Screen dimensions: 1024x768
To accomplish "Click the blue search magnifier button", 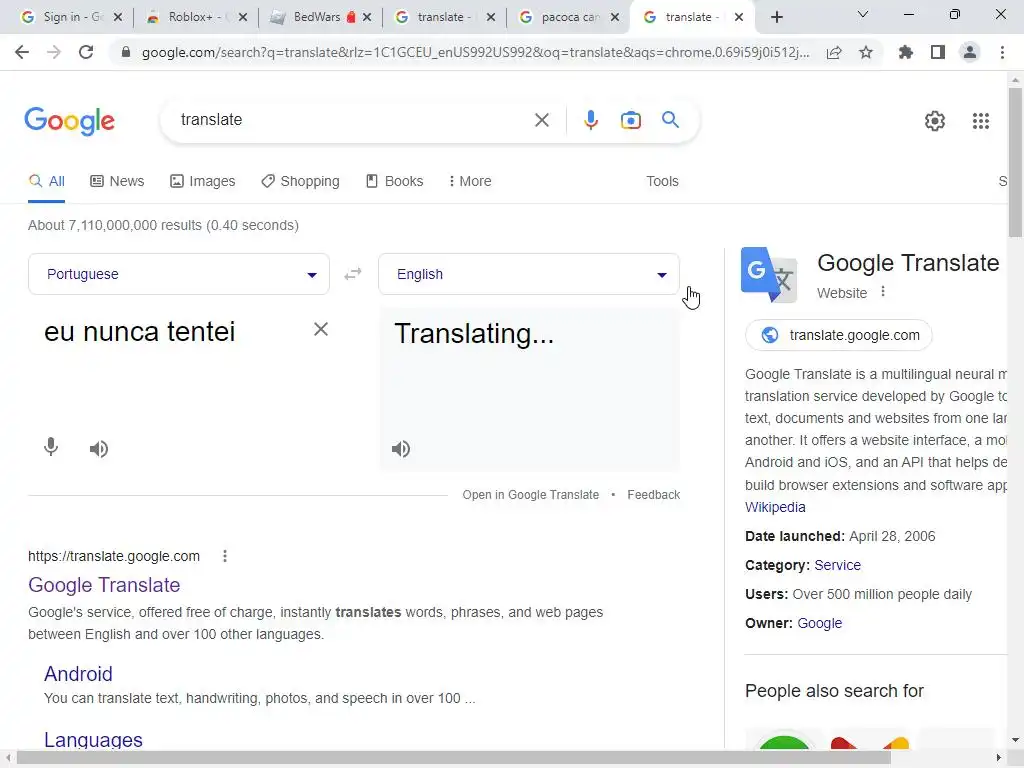I will click(670, 120).
